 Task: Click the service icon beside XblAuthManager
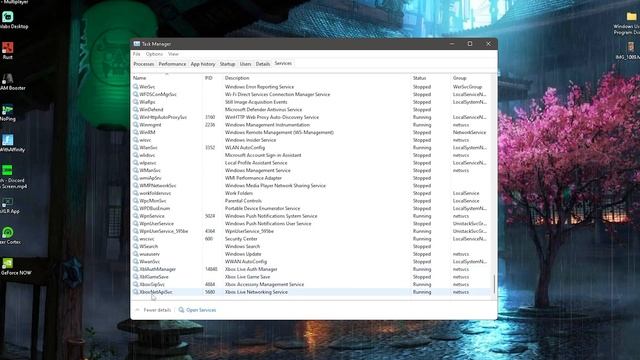[x=136, y=269]
